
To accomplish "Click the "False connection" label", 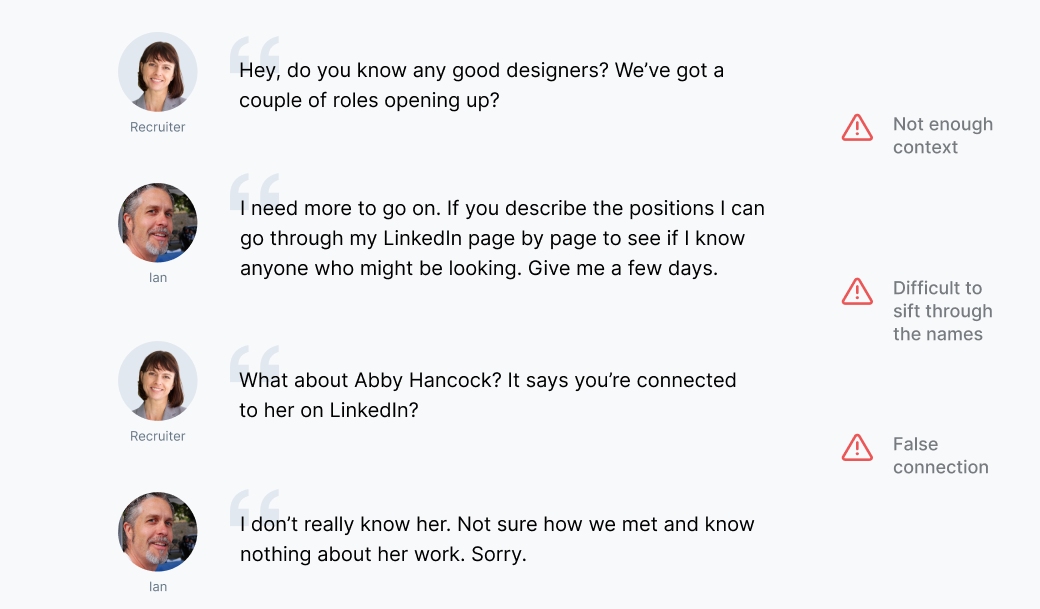I will (x=940, y=456).
